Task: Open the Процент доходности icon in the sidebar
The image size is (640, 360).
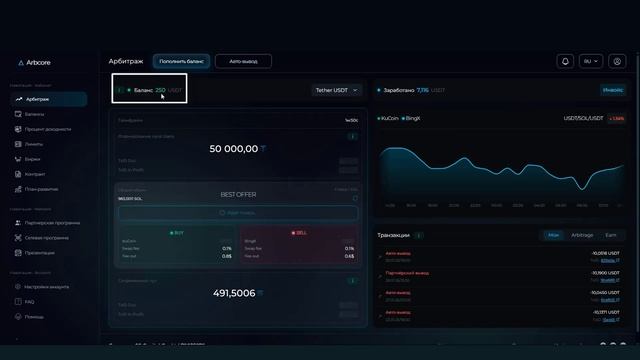Action: tap(18, 129)
